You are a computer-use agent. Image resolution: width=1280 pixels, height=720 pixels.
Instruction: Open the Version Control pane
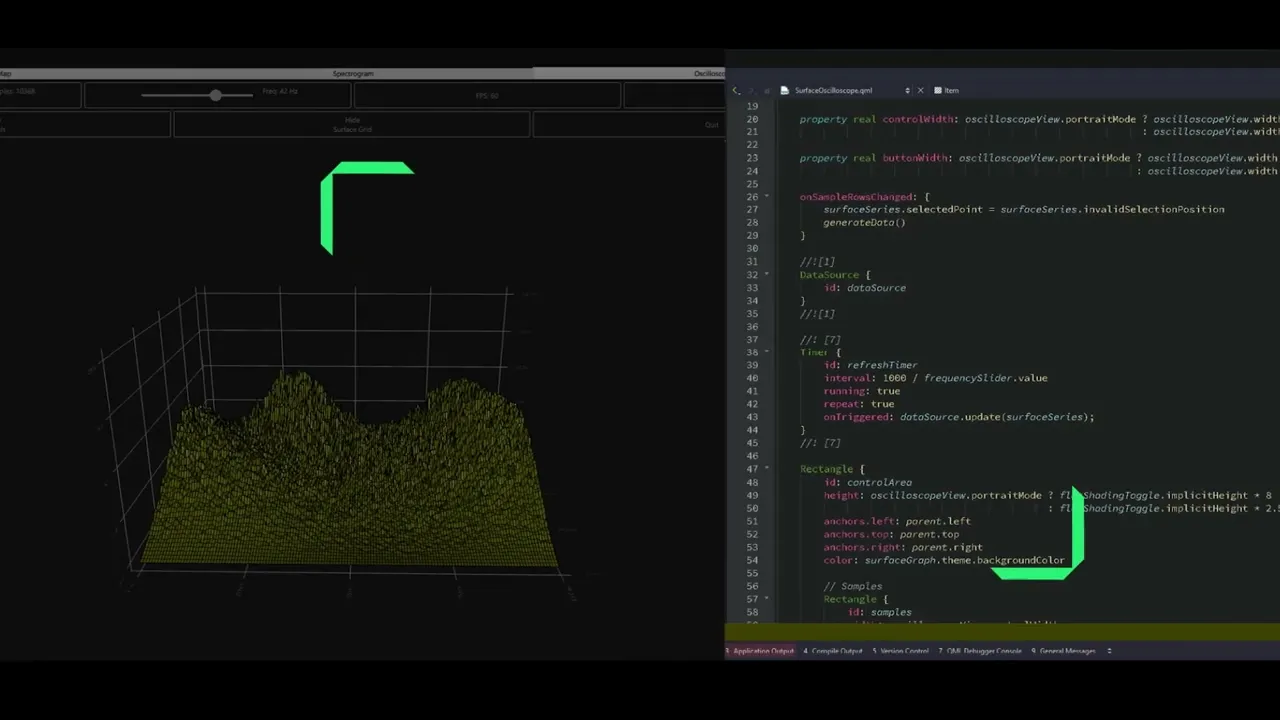point(900,651)
